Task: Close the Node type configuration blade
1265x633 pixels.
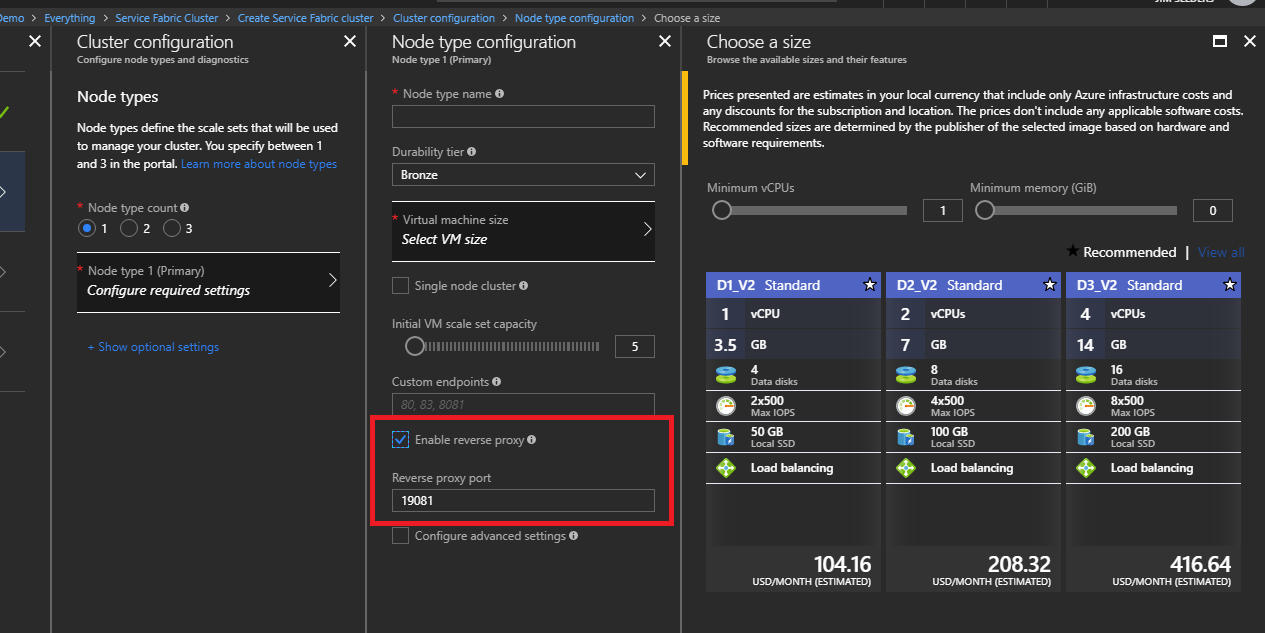Action: point(665,41)
